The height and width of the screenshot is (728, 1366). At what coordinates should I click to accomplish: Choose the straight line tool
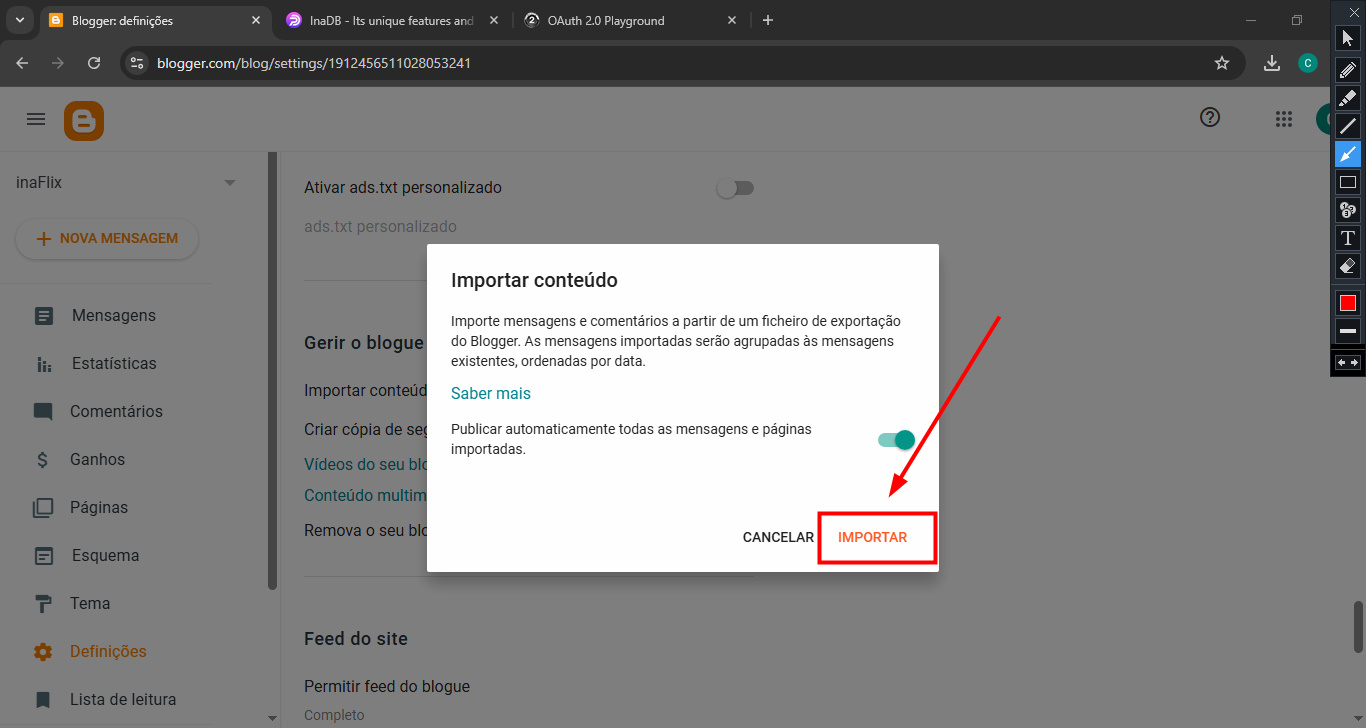pos(1347,125)
